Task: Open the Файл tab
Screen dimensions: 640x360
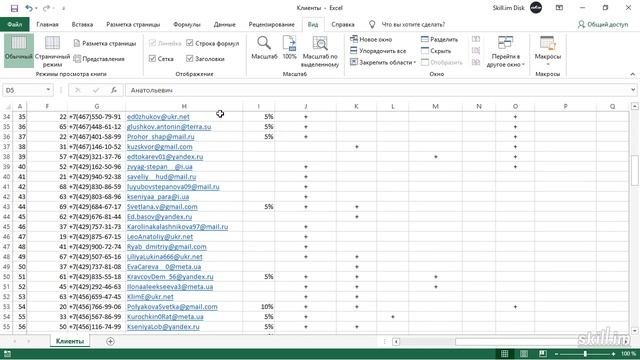Action: click(x=14, y=24)
